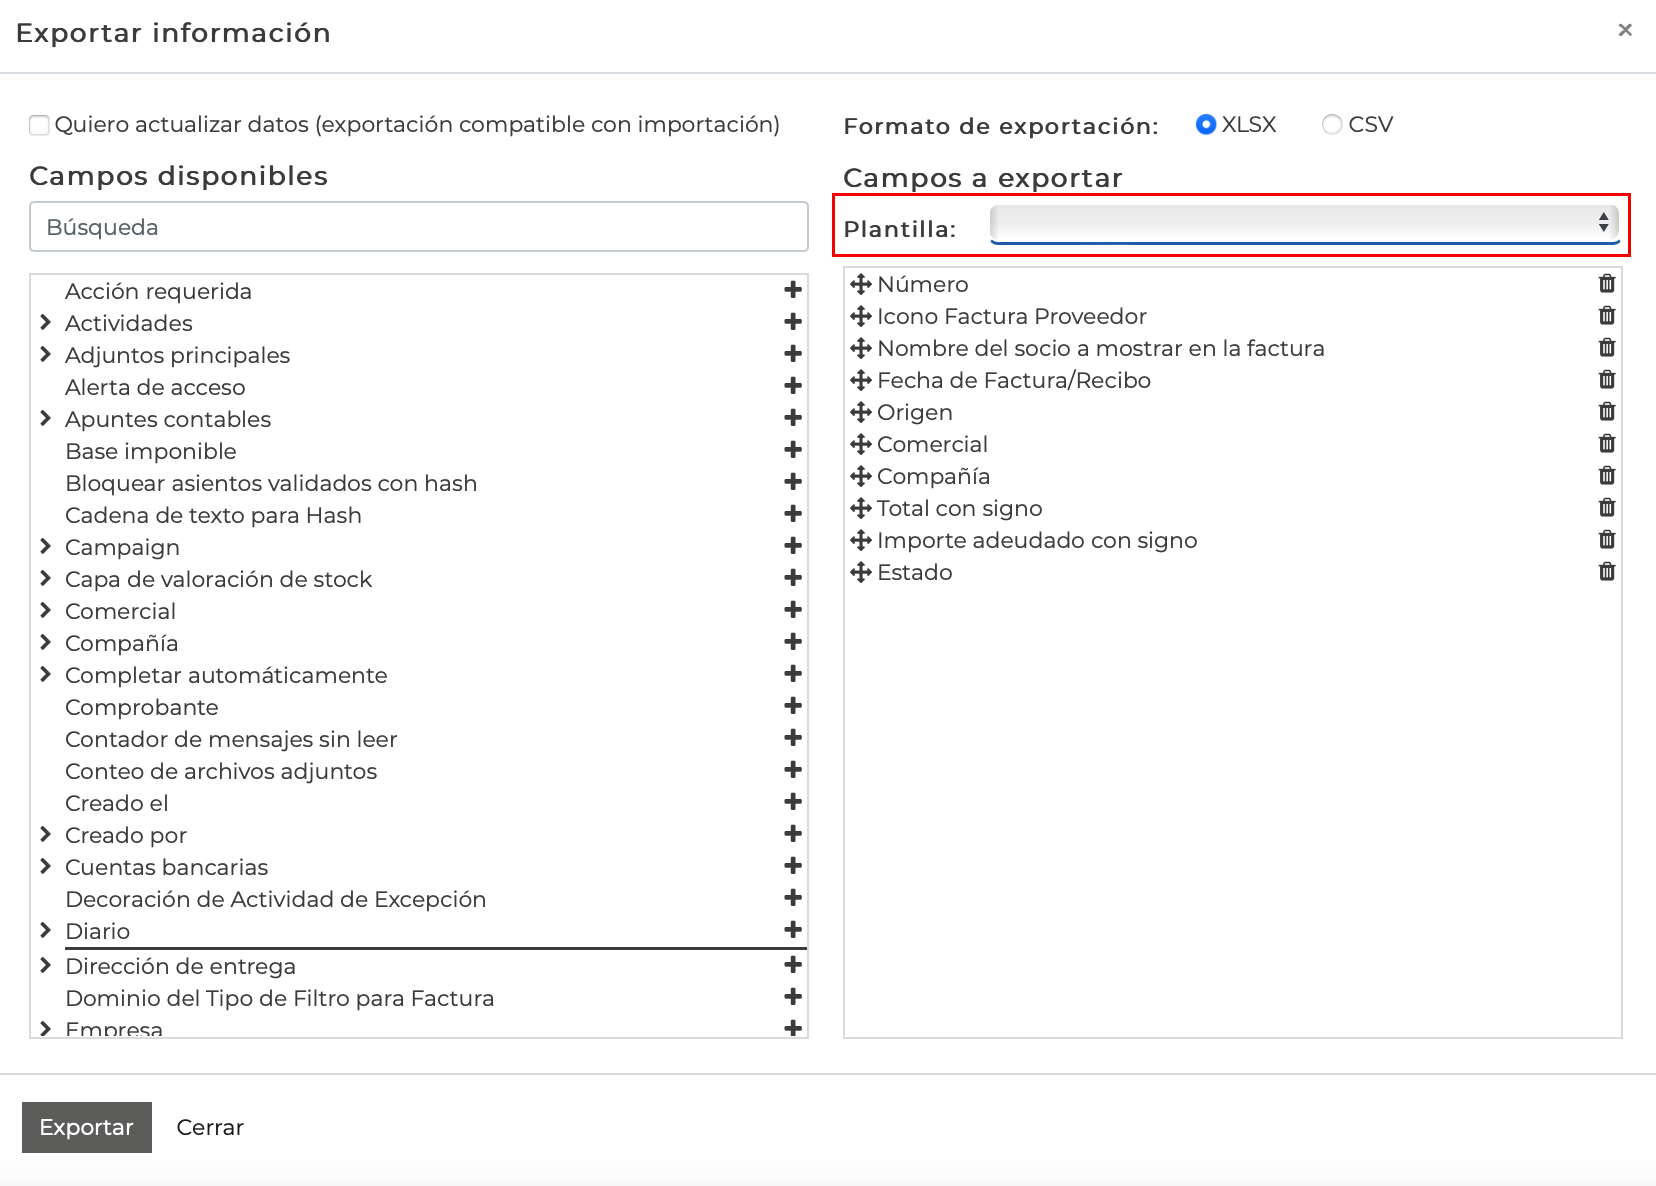This screenshot has height=1186, width=1656.
Task: Grab the move handle for 'Compañía' export field
Action: pos(860,476)
